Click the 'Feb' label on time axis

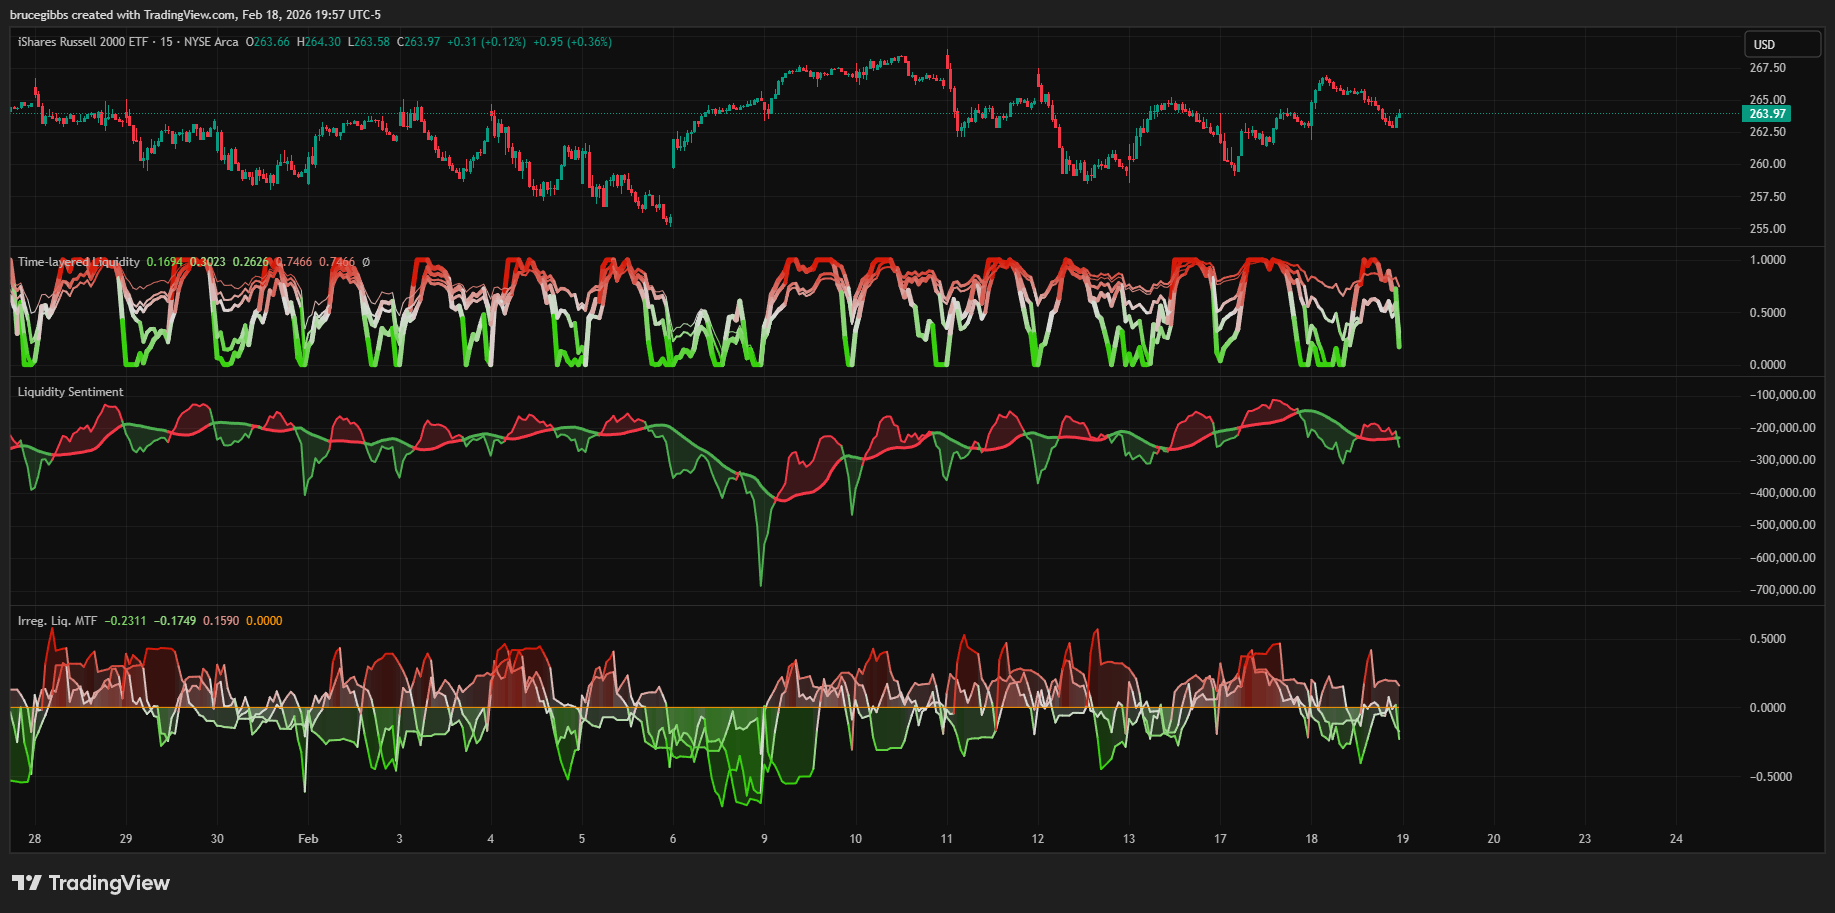(308, 839)
